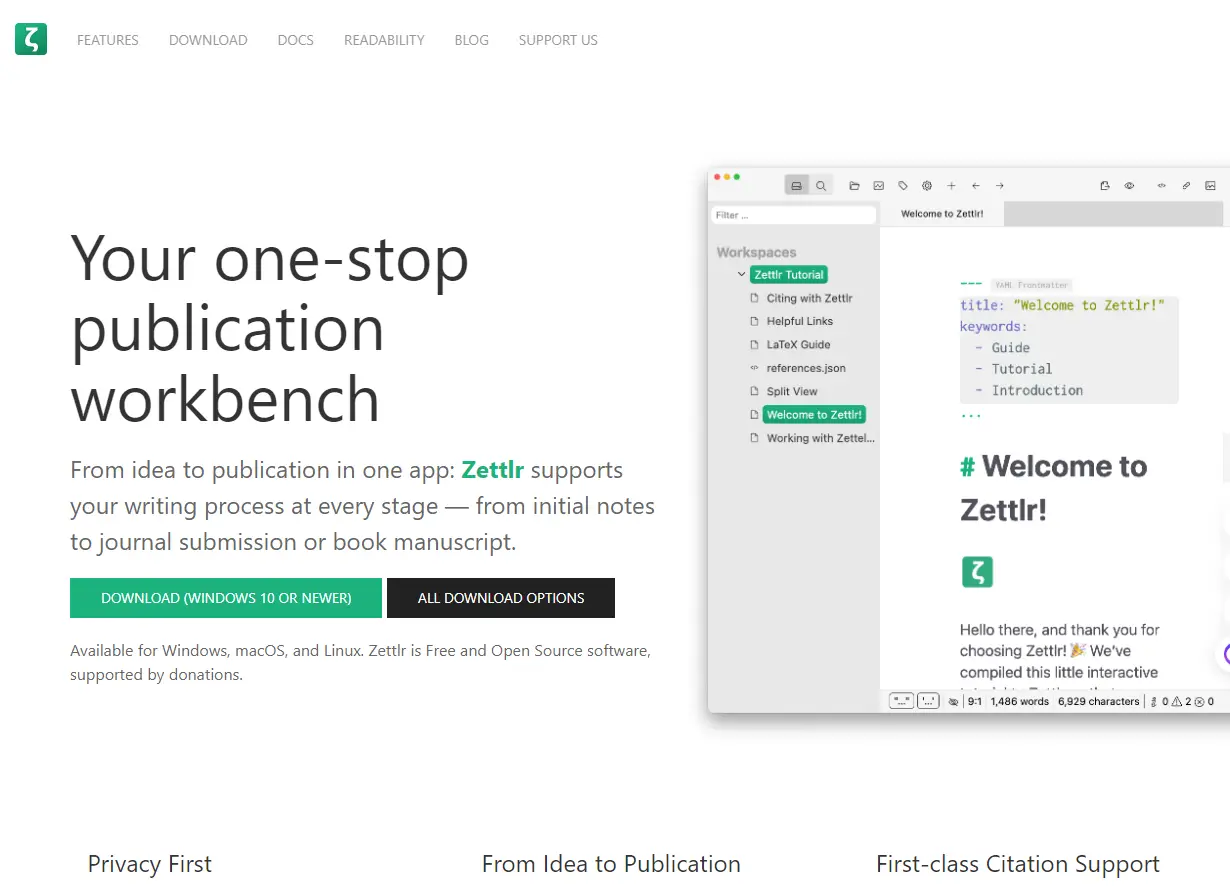Viewport: 1230px width, 895px height.
Task: Open the DOCS menu item
Action: [x=295, y=40]
